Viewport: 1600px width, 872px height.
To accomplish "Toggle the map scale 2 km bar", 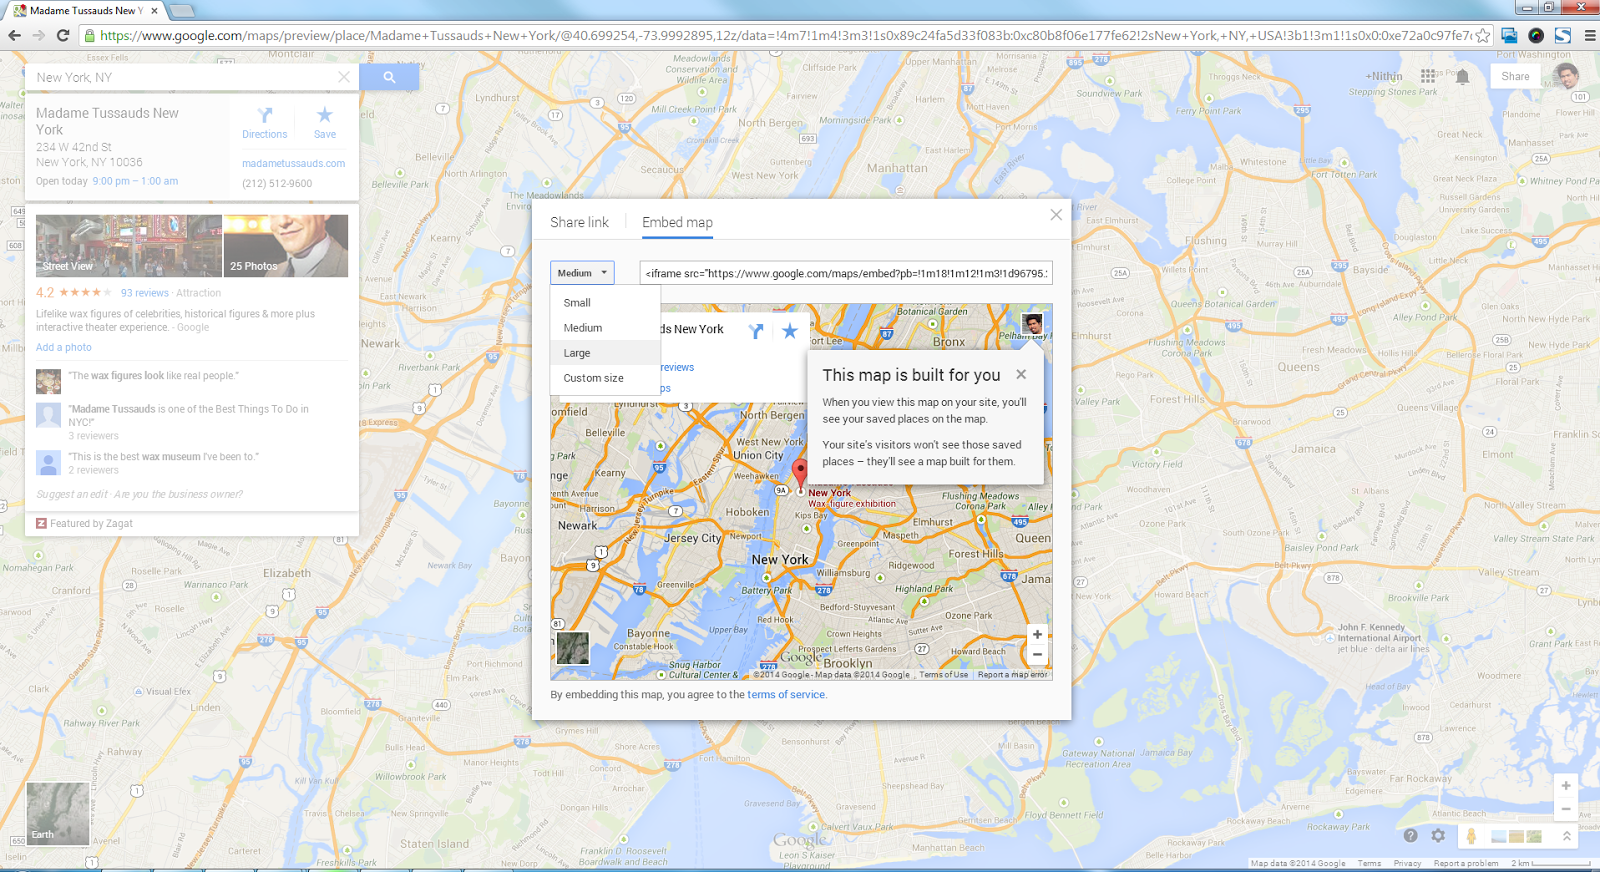I will pos(1550,863).
